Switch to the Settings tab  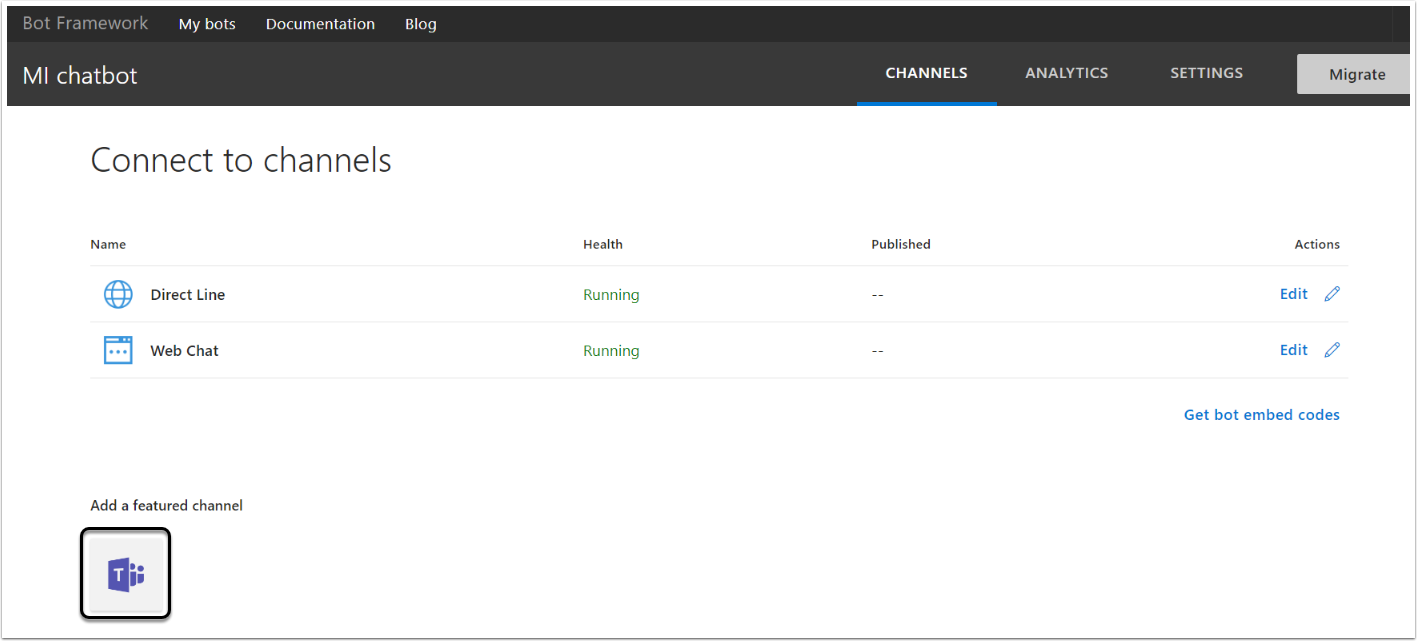tap(1207, 73)
